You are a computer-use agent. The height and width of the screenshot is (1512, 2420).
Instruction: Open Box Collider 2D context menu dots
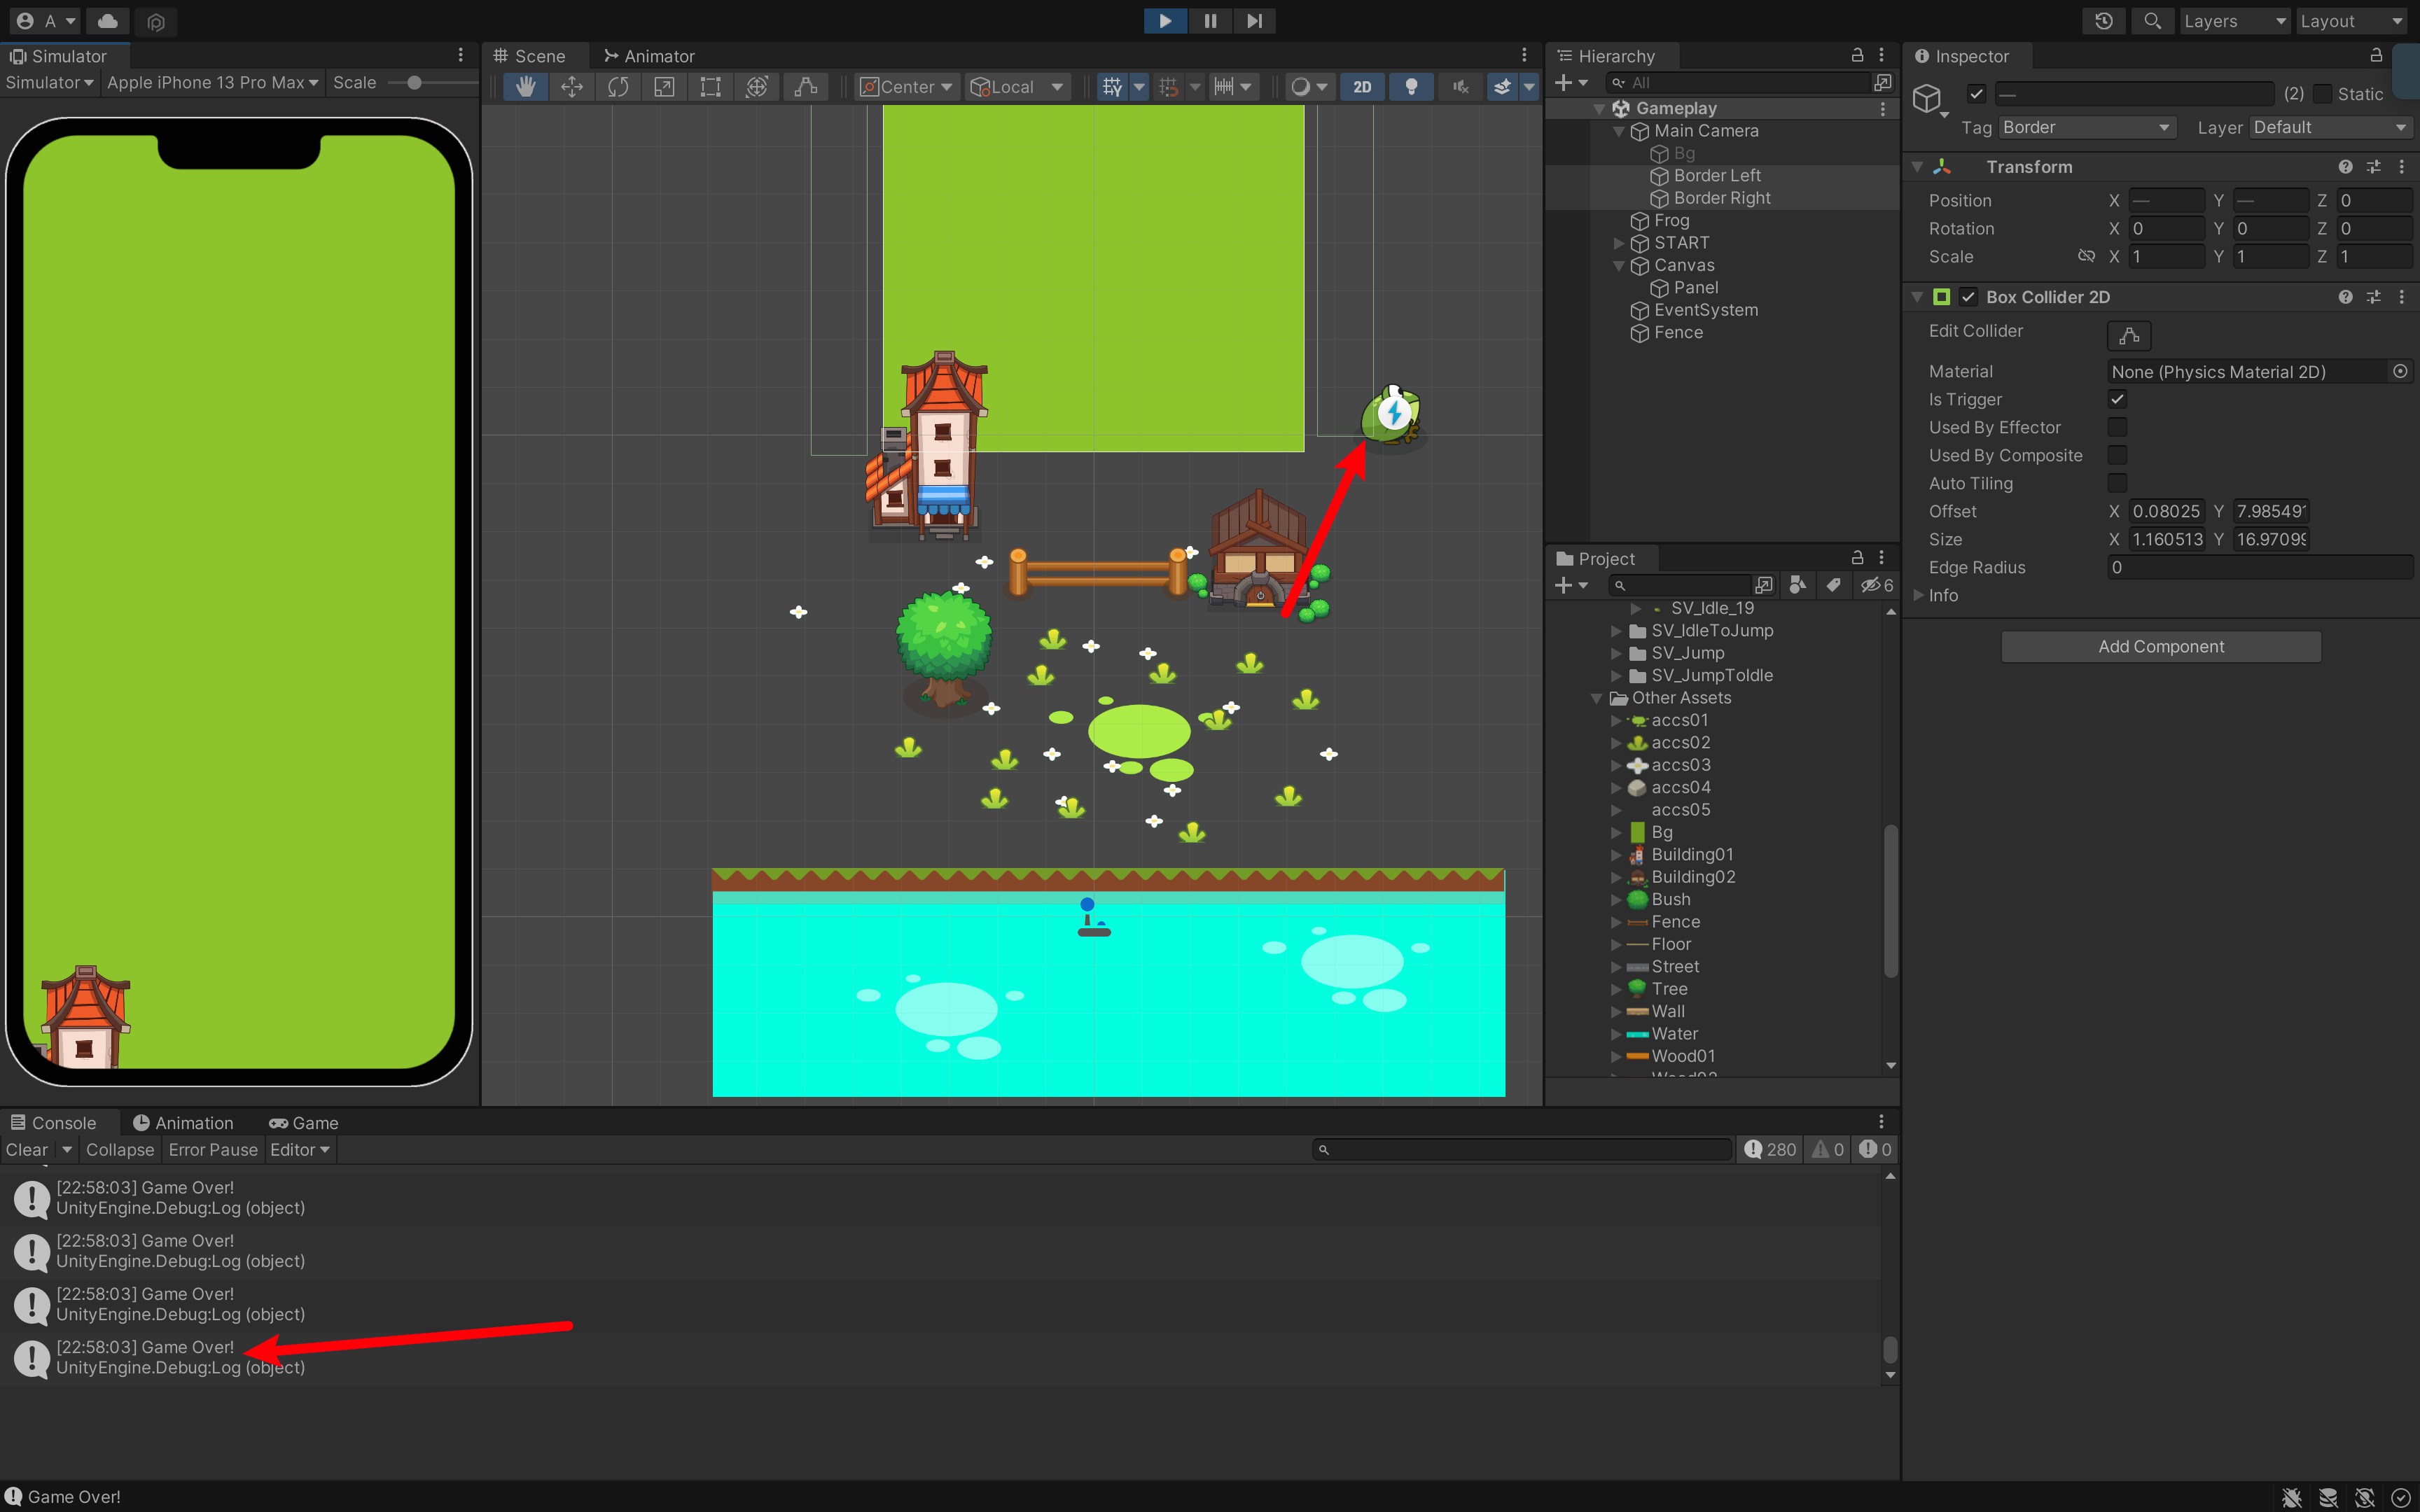(2402, 297)
